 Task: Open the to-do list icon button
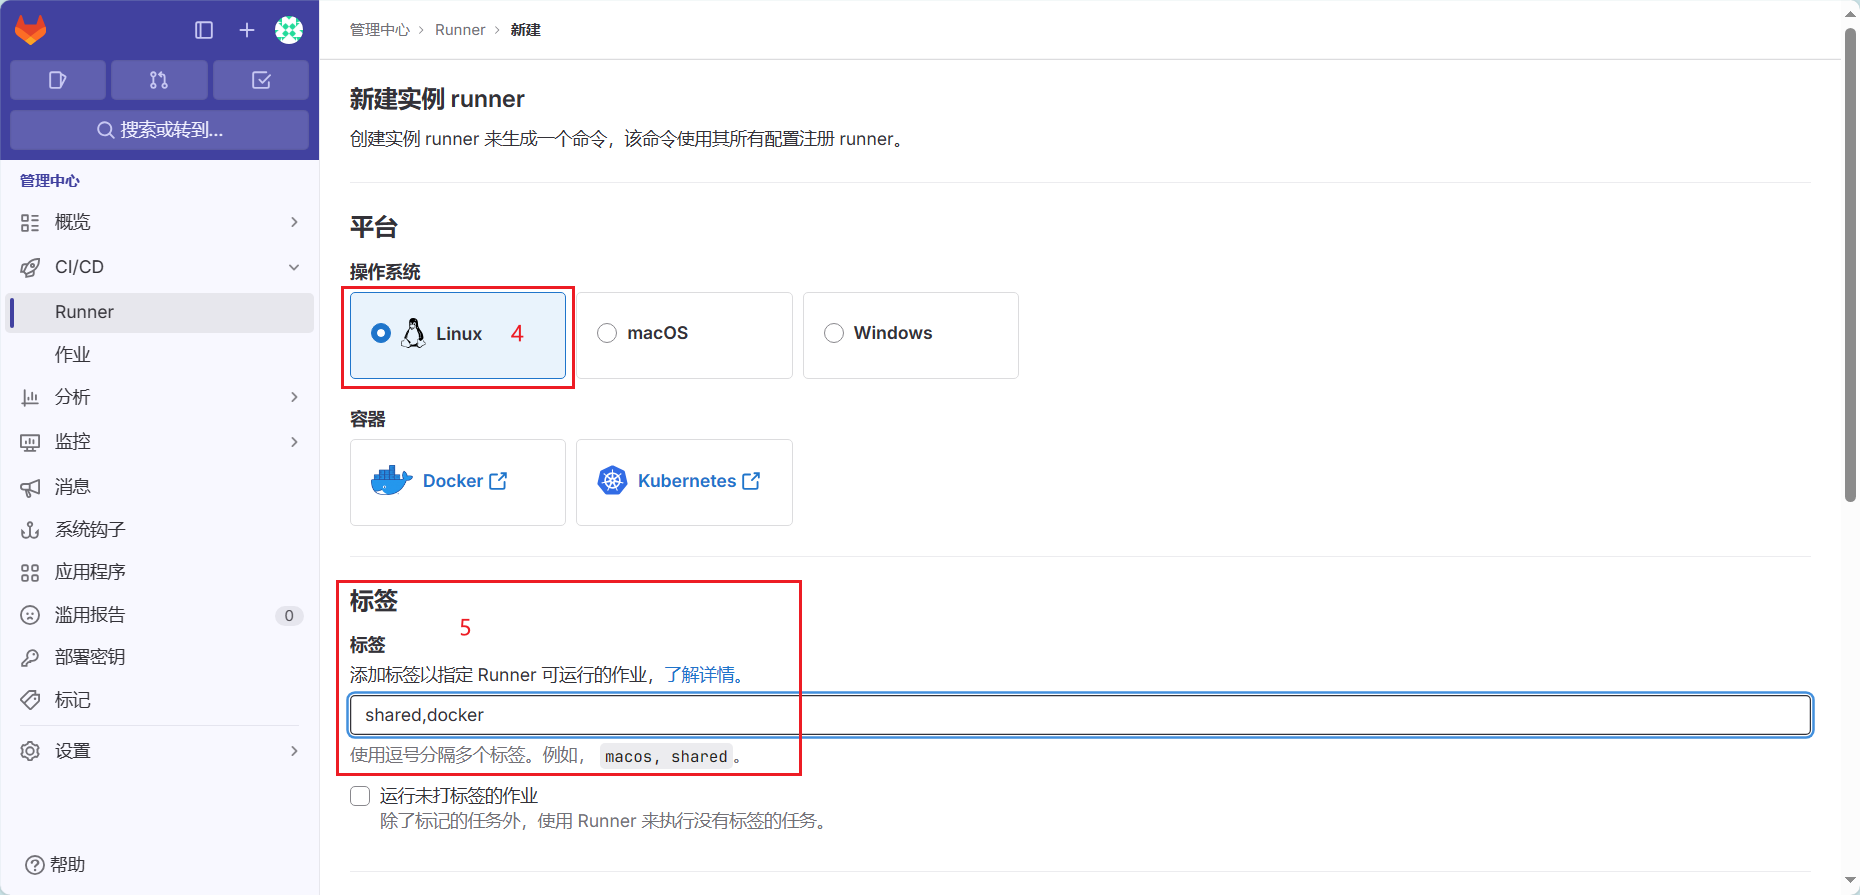[x=261, y=80]
